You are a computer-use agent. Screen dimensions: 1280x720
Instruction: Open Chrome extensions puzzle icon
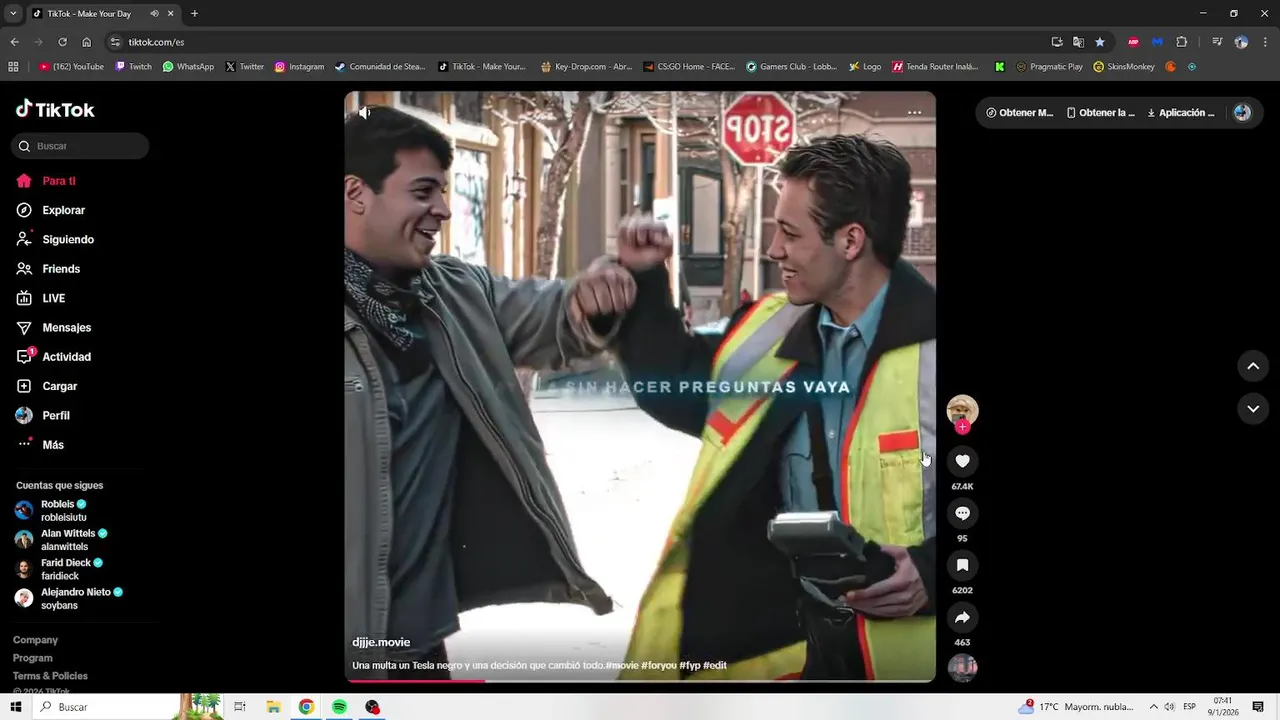tap(1182, 42)
